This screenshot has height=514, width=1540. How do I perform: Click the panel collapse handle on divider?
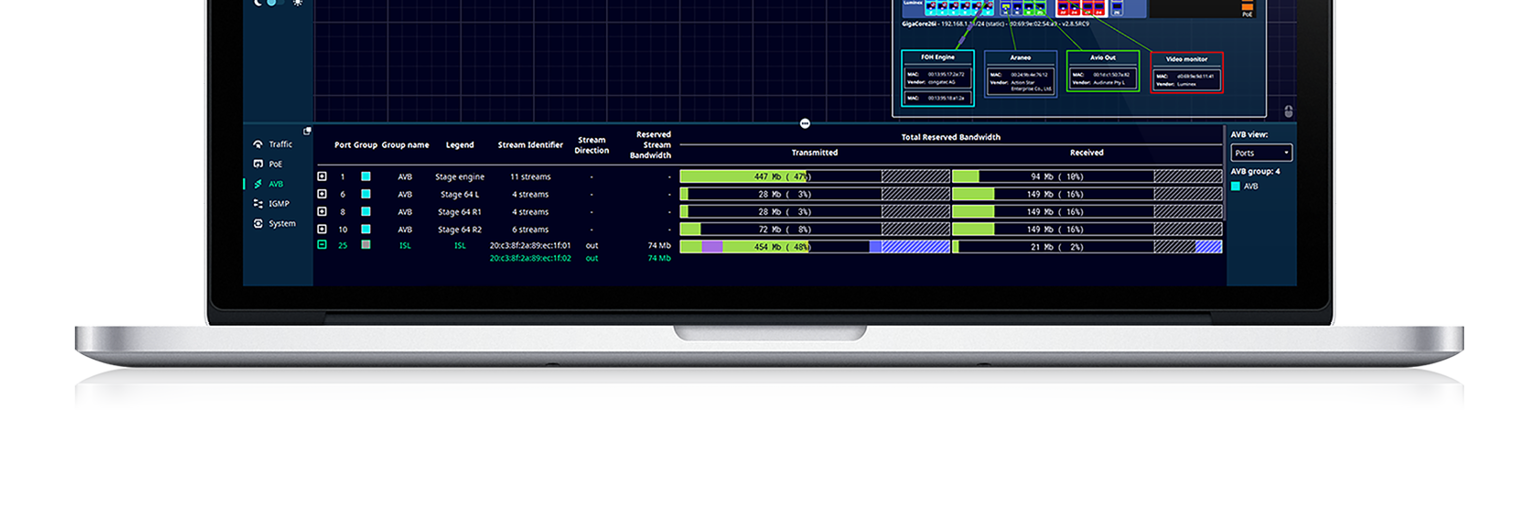point(805,124)
